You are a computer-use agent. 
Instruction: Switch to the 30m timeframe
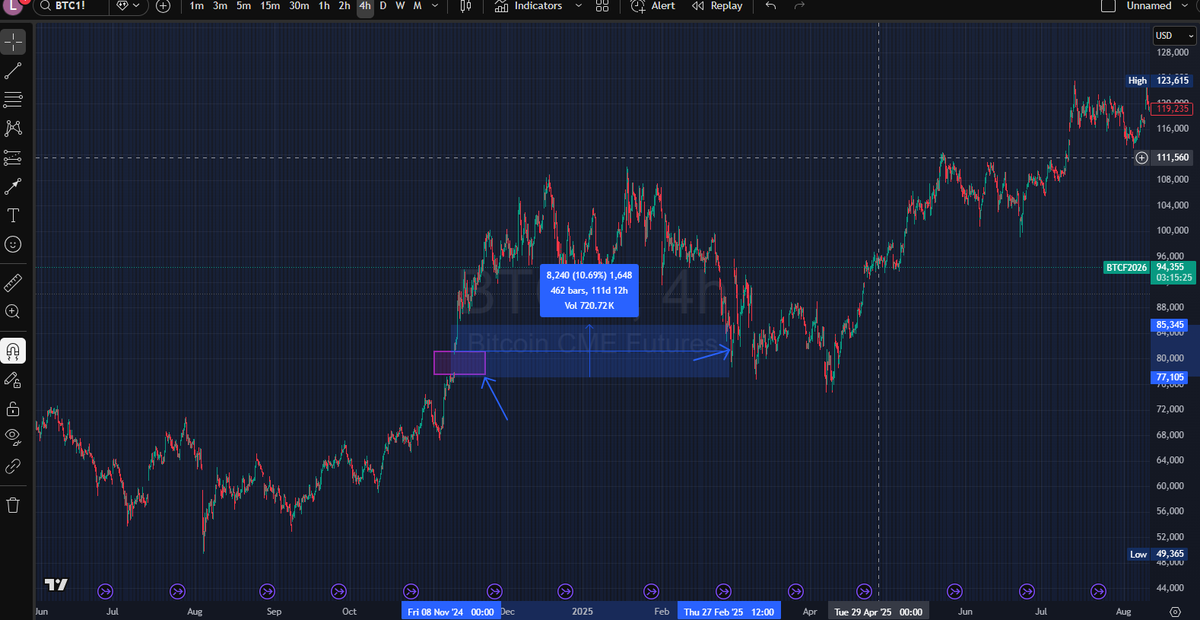(x=299, y=6)
